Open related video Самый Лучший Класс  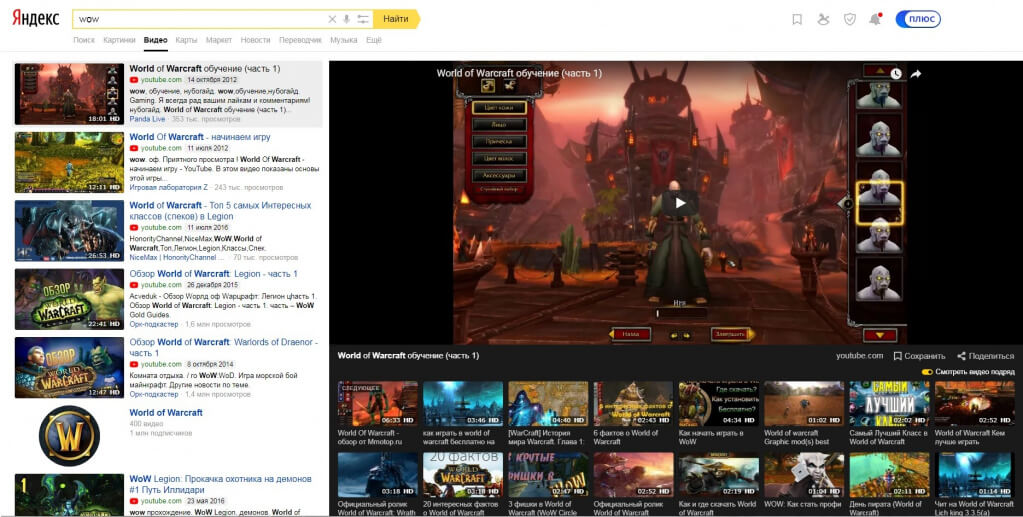[889, 413]
